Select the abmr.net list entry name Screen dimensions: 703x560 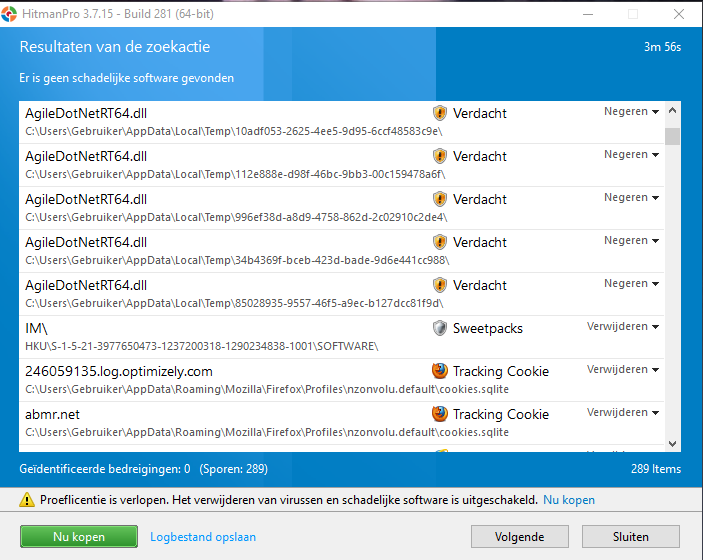click(x=52, y=414)
